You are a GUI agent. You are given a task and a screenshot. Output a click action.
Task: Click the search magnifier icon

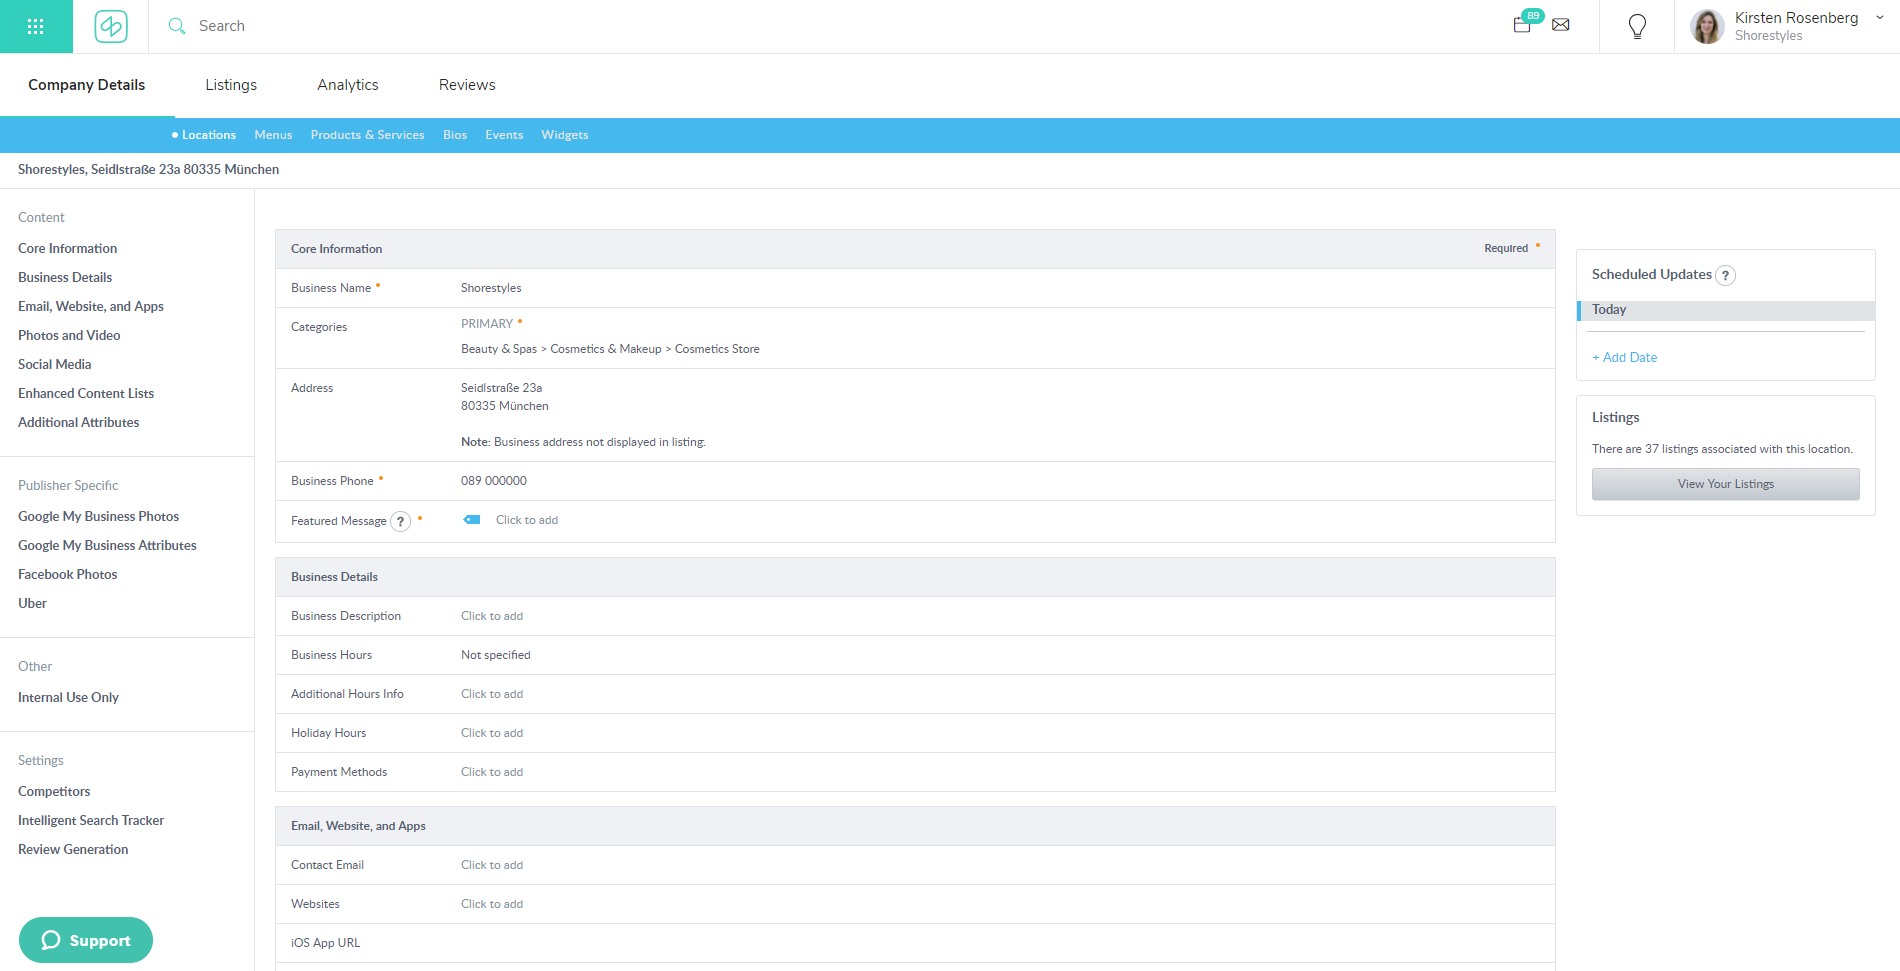click(177, 26)
